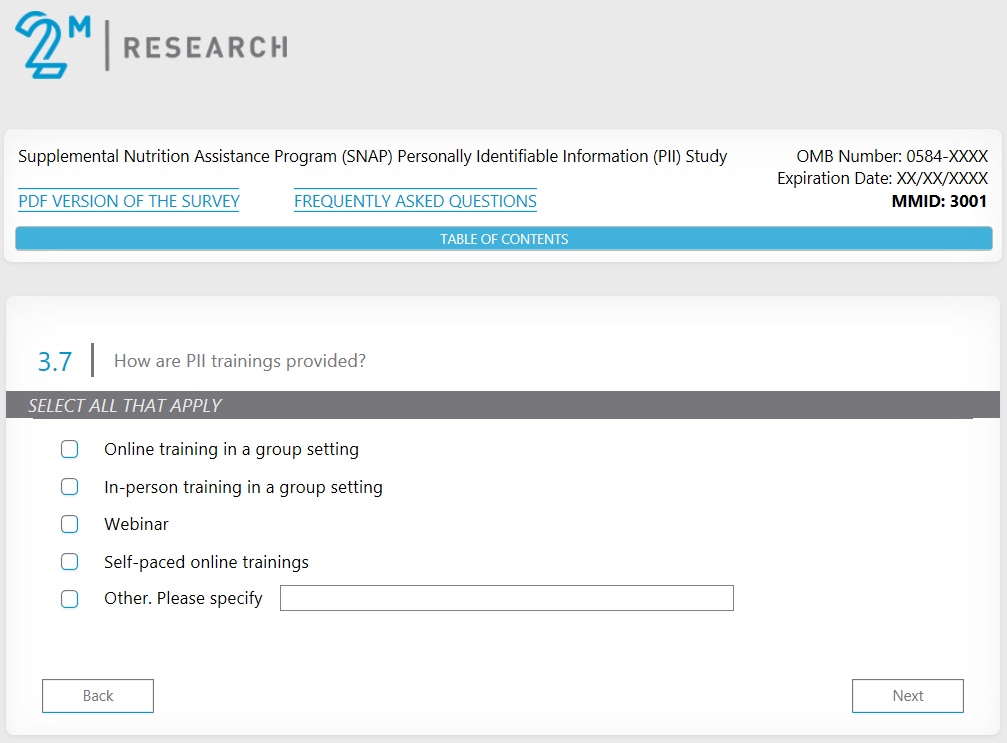Proceed using the Next button

click(x=908, y=696)
